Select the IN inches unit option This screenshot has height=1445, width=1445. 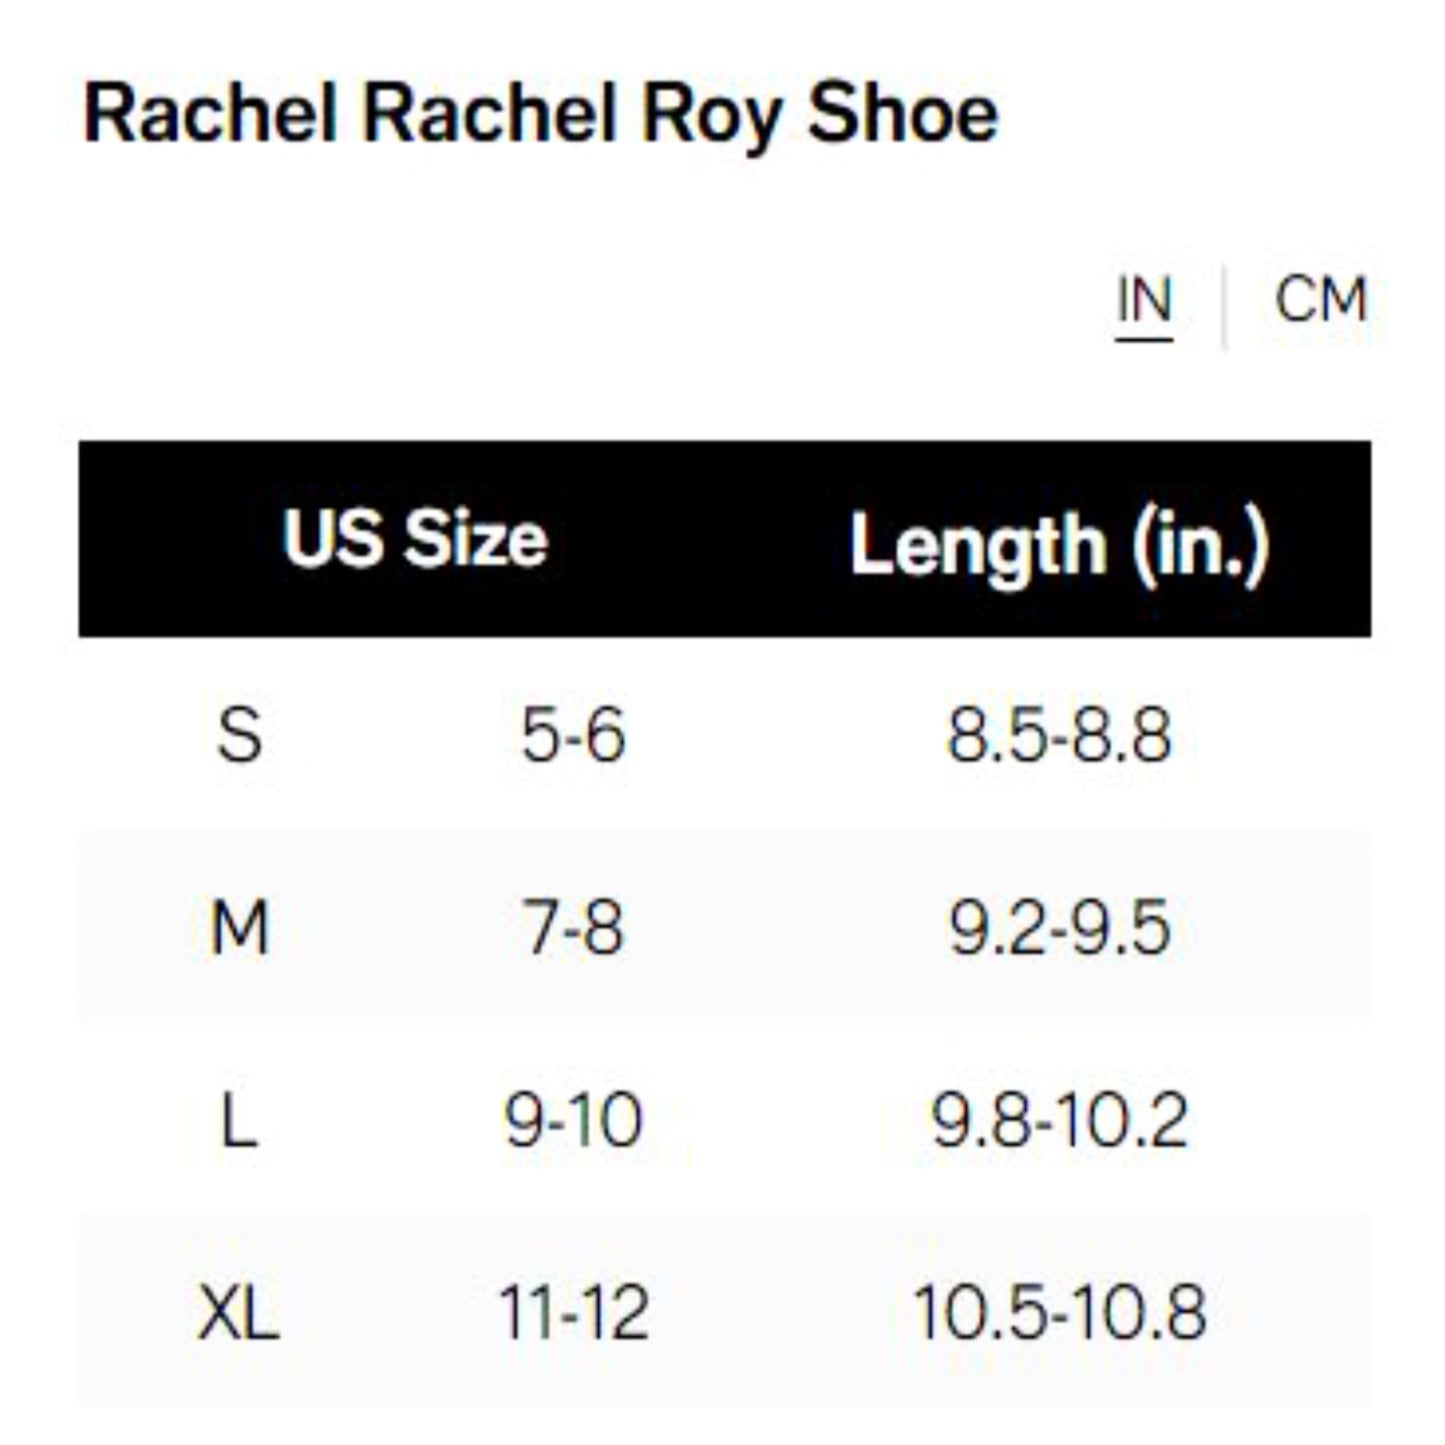point(1144,299)
